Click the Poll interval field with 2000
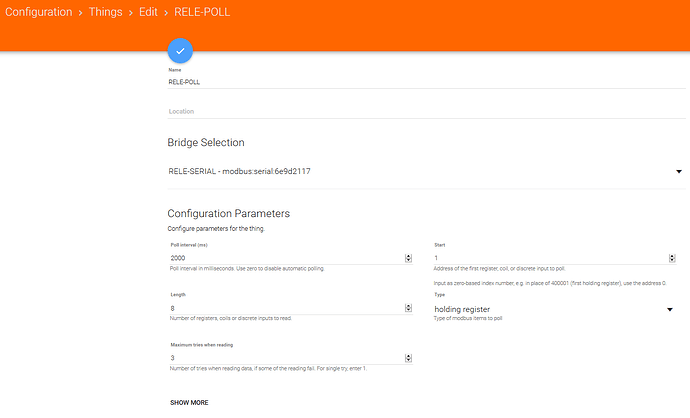The width and height of the screenshot is (690, 418). tap(280, 257)
